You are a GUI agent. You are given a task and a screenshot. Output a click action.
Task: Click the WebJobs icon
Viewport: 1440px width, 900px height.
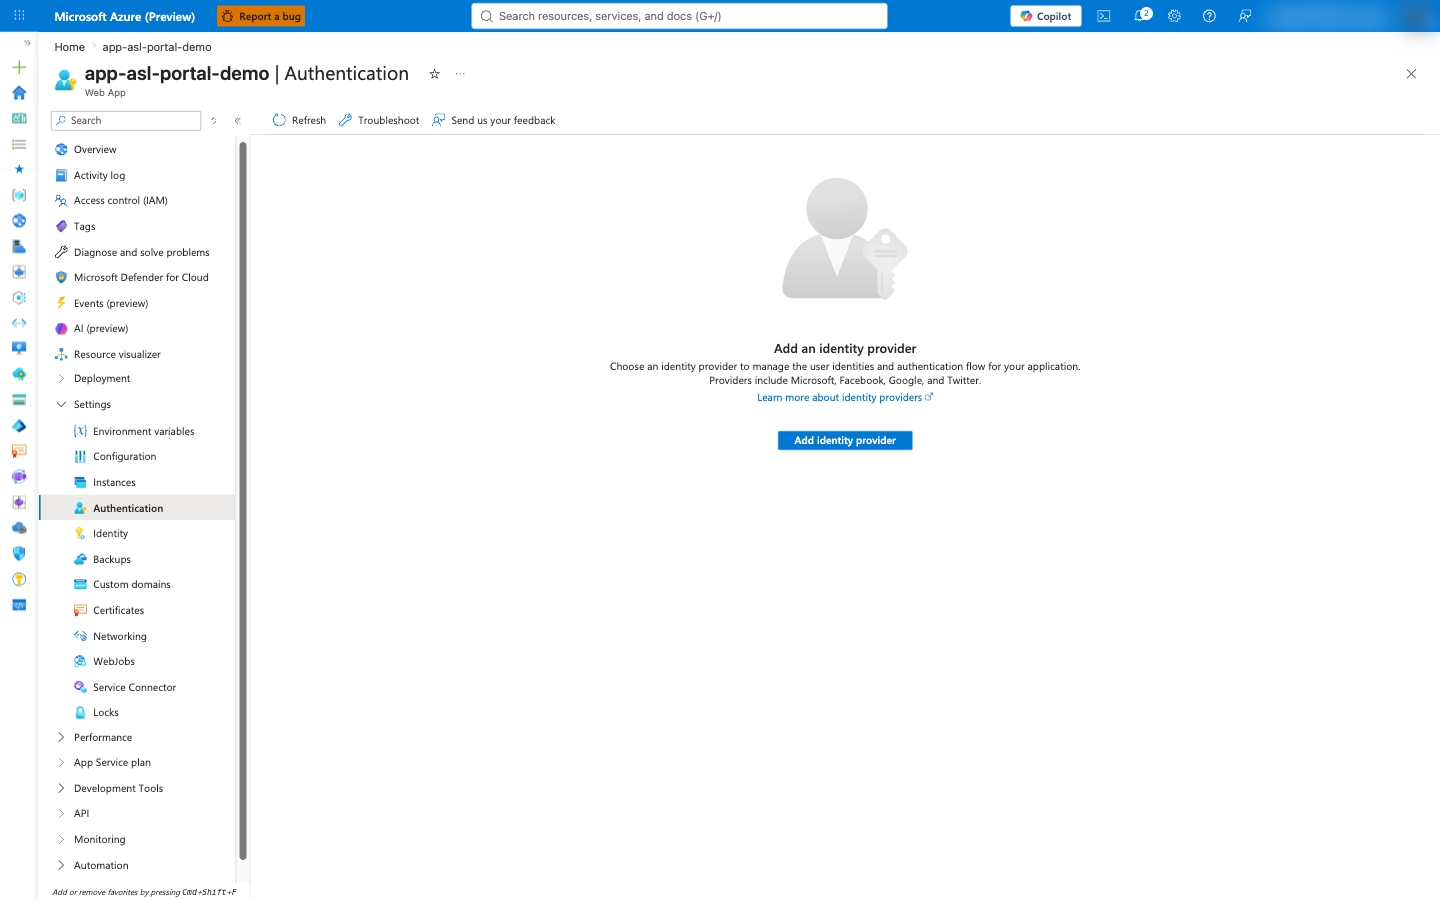pos(80,661)
